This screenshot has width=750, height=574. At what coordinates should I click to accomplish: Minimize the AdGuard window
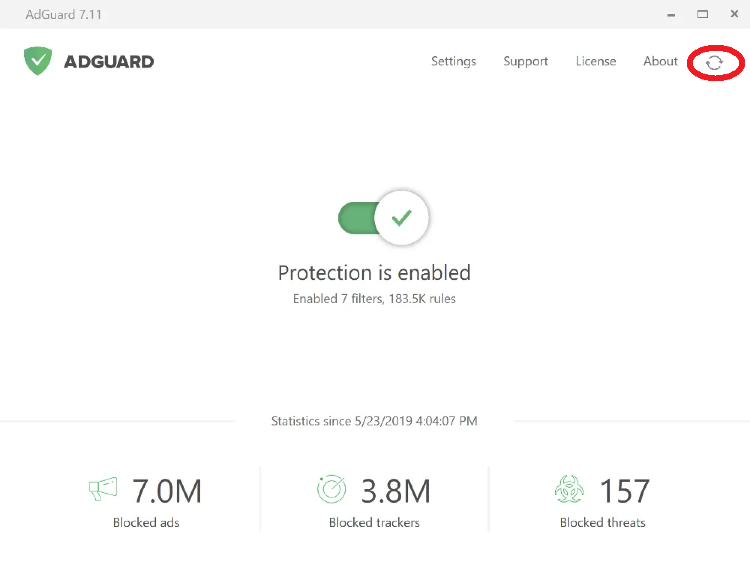pos(671,15)
